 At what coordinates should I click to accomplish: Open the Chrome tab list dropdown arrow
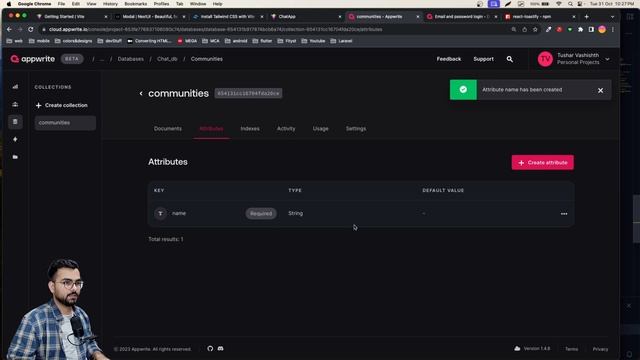[x=612, y=17]
